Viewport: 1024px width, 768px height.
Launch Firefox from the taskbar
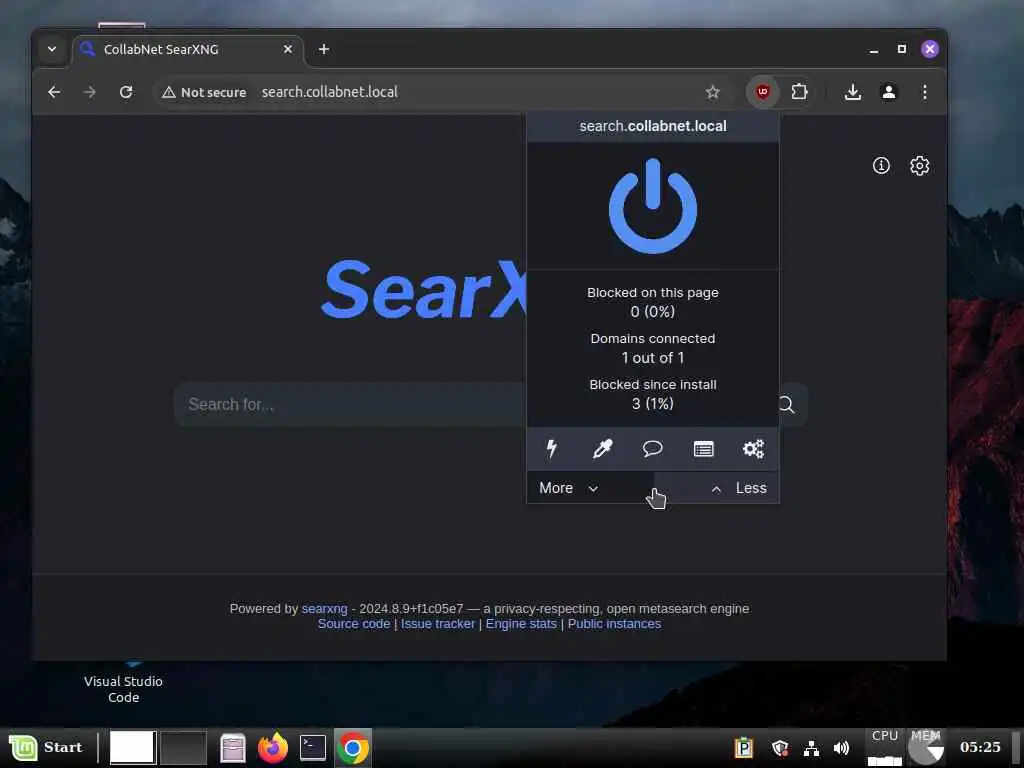pos(272,747)
